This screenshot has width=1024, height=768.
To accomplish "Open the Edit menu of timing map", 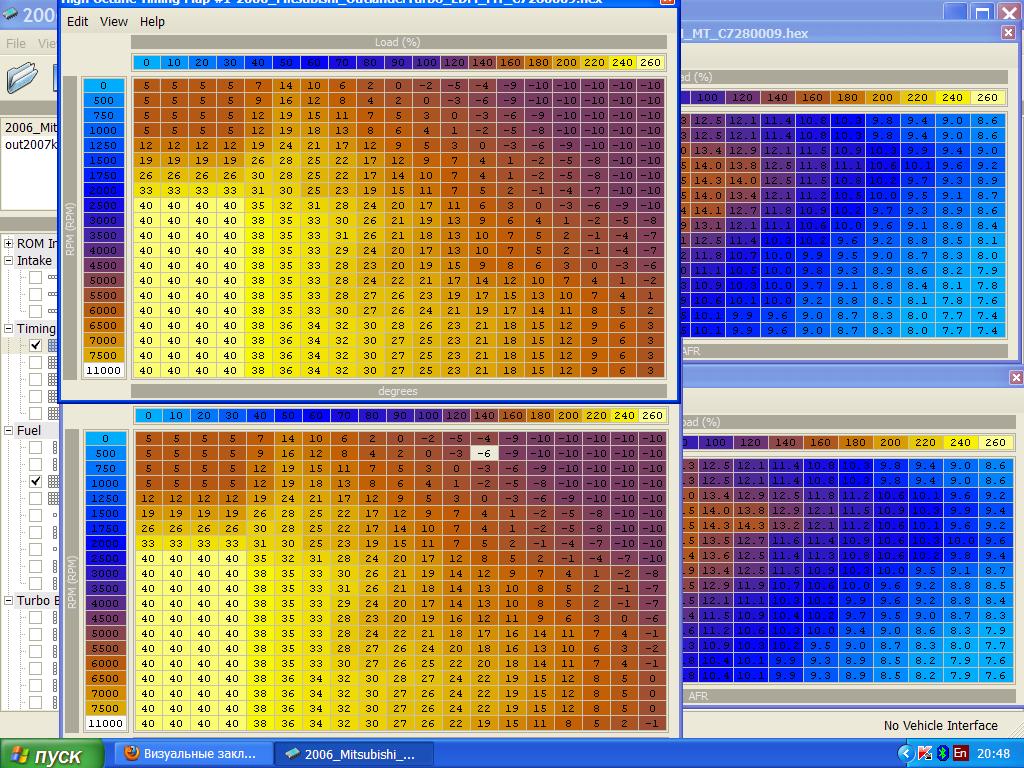I will pyautogui.click(x=77, y=21).
